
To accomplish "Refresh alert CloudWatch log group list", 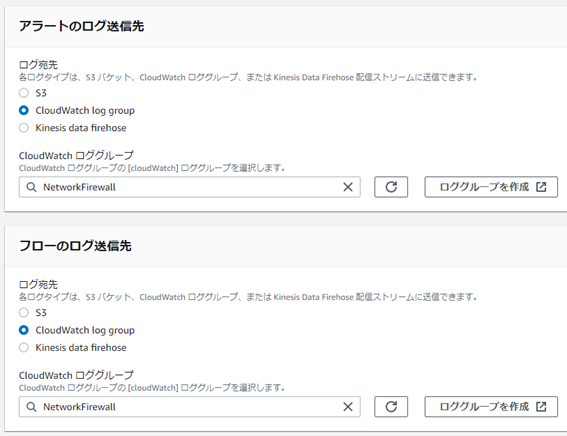I will (x=391, y=187).
